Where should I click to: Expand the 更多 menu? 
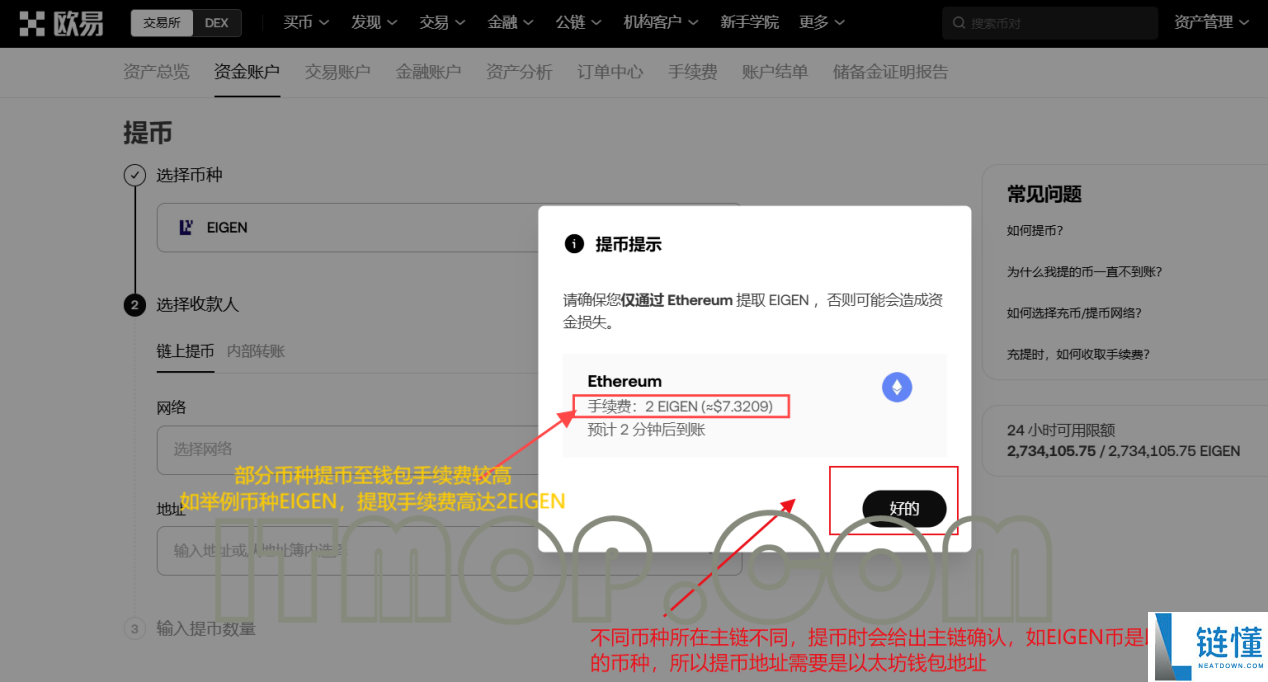click(x=822, y=22)
